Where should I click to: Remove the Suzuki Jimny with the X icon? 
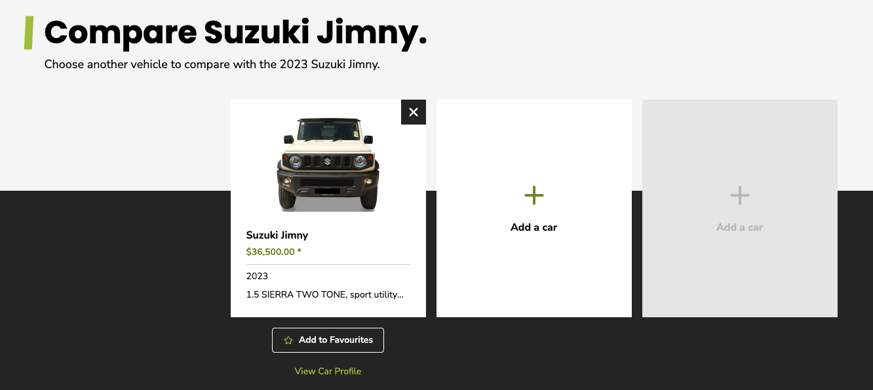[x=413, y=112]
